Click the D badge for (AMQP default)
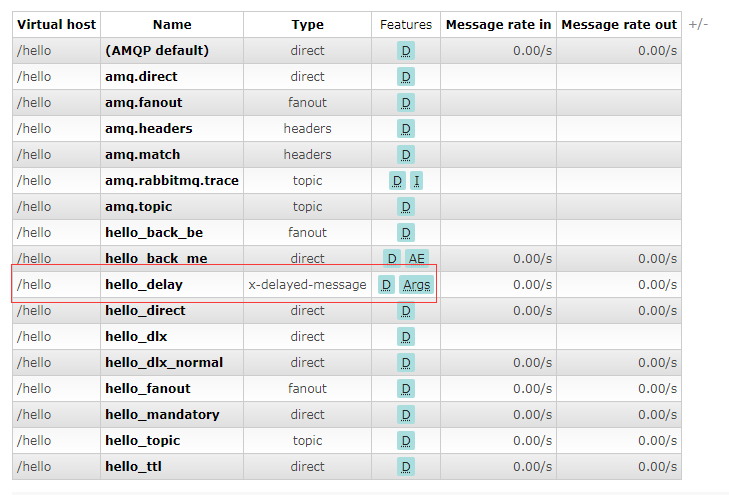Screen dimensions: 729x495 coord(406,51)
